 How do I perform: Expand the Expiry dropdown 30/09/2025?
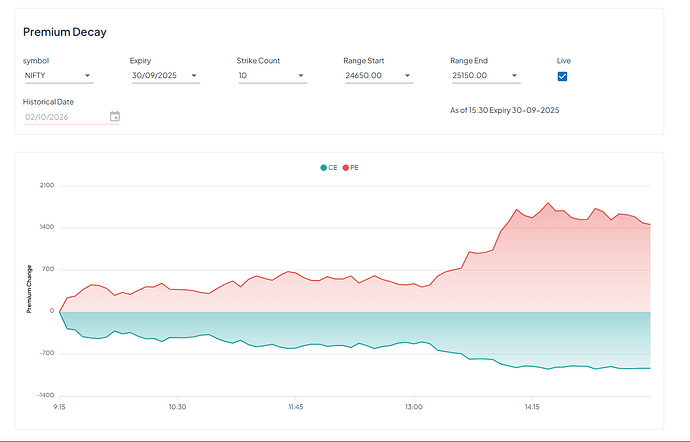tap(165, 76)
